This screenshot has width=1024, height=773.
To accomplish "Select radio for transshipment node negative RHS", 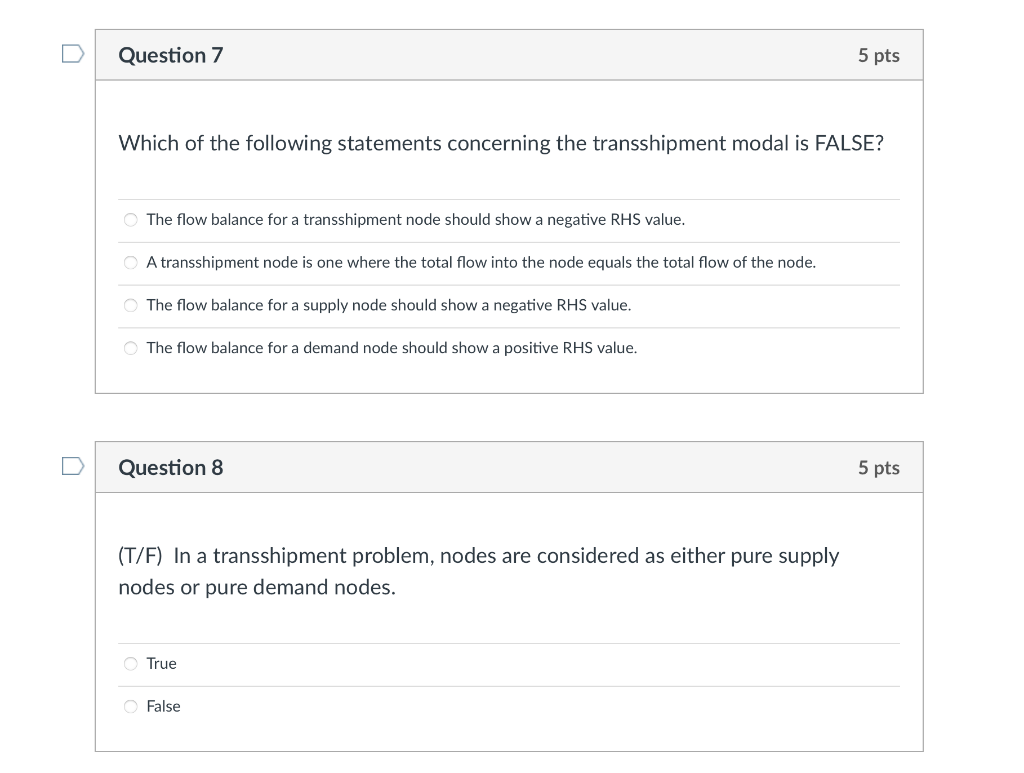I will (131, 220).
